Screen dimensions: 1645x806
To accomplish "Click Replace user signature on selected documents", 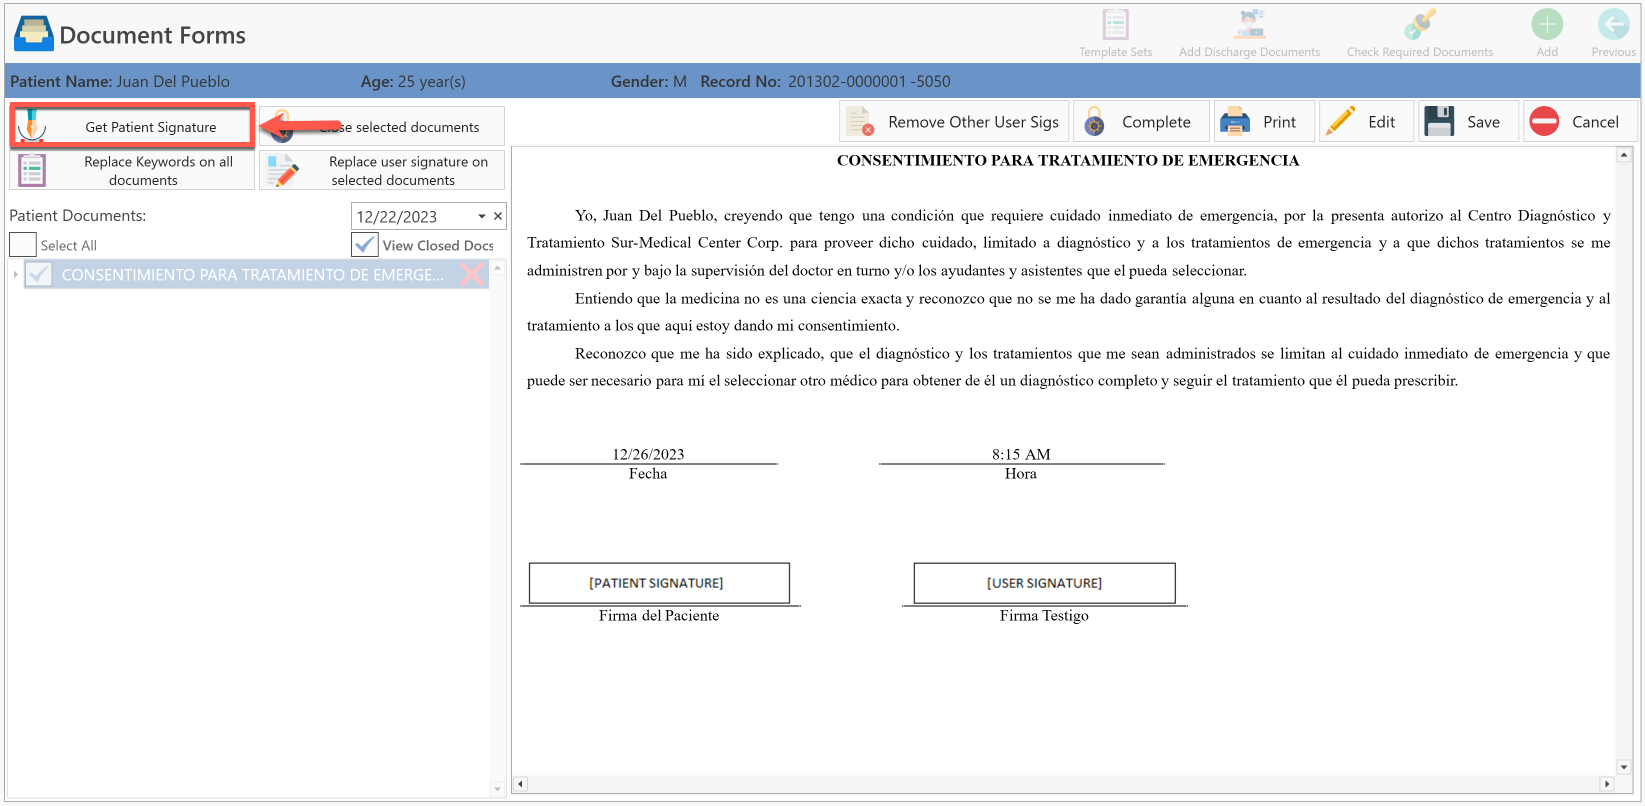I will point(382,170).
